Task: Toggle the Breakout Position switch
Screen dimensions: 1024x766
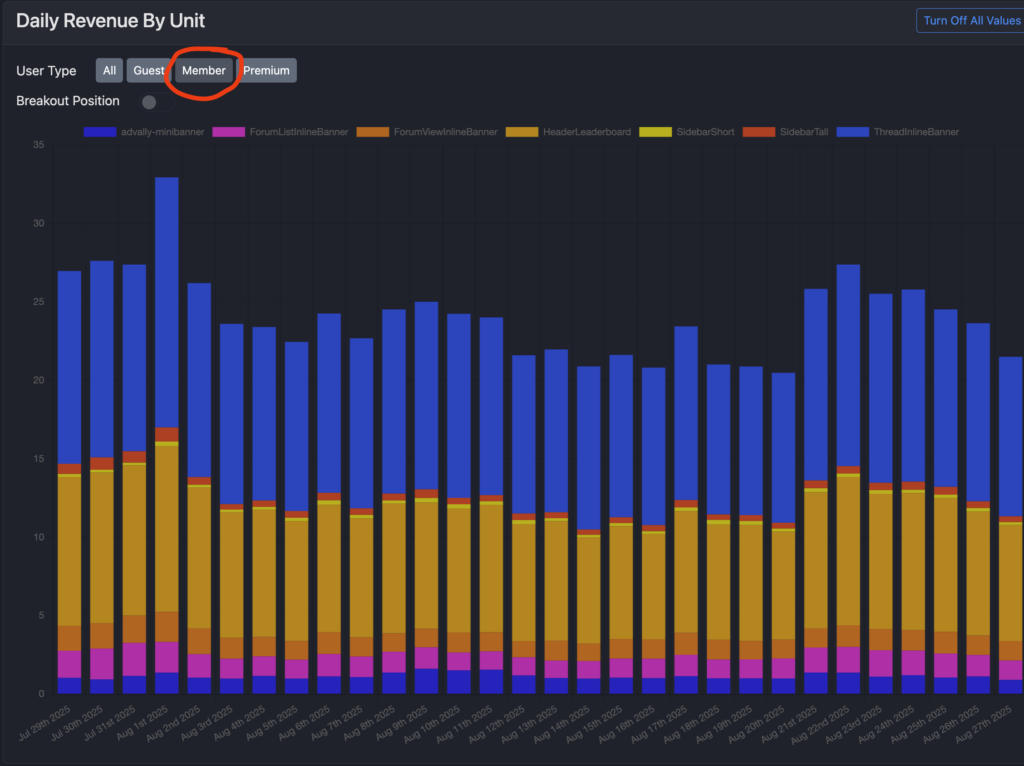Action: click(157, 102)
